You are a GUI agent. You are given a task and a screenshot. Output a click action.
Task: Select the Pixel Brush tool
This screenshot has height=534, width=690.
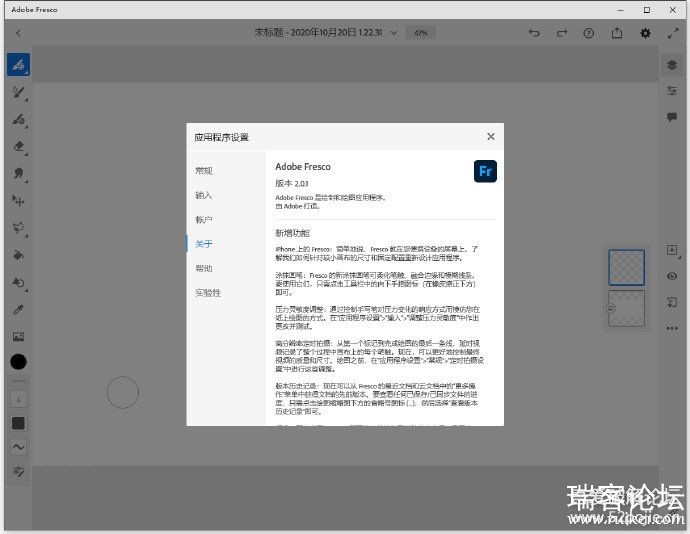18,65
